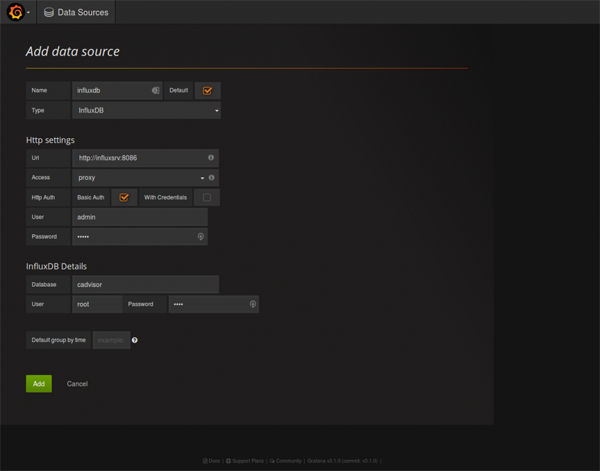Click the Http settings Password field
The image size is (600, 471).
coord(140,237)
